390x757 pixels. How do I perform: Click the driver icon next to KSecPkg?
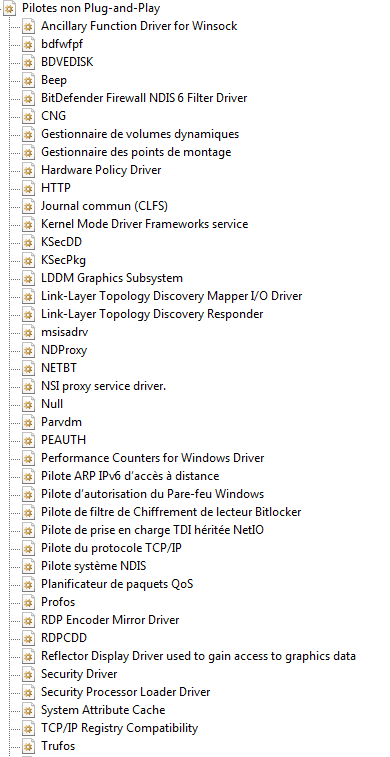coord(28,261)
